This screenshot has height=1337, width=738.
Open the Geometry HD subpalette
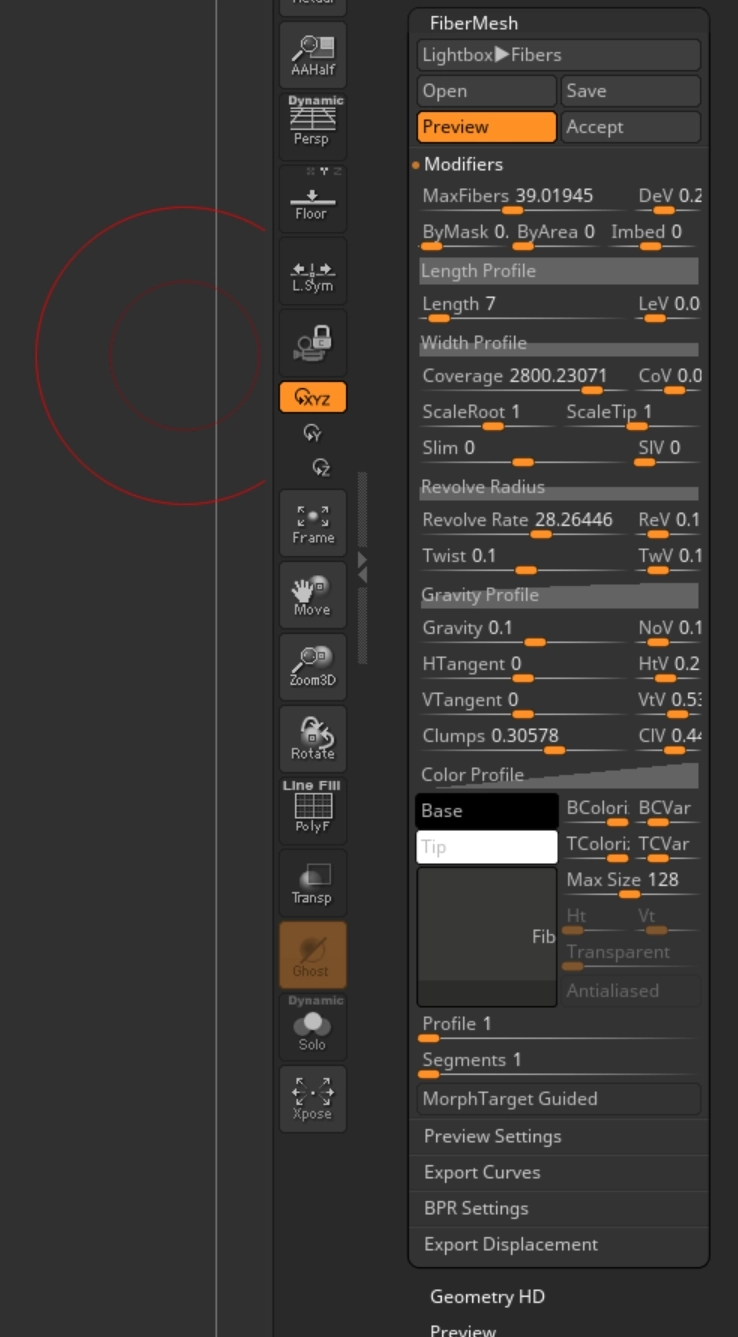[487, 1296]
